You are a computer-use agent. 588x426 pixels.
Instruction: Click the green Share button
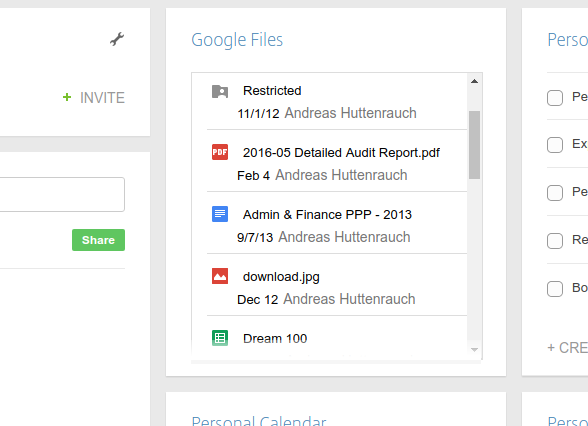point(98,240)
